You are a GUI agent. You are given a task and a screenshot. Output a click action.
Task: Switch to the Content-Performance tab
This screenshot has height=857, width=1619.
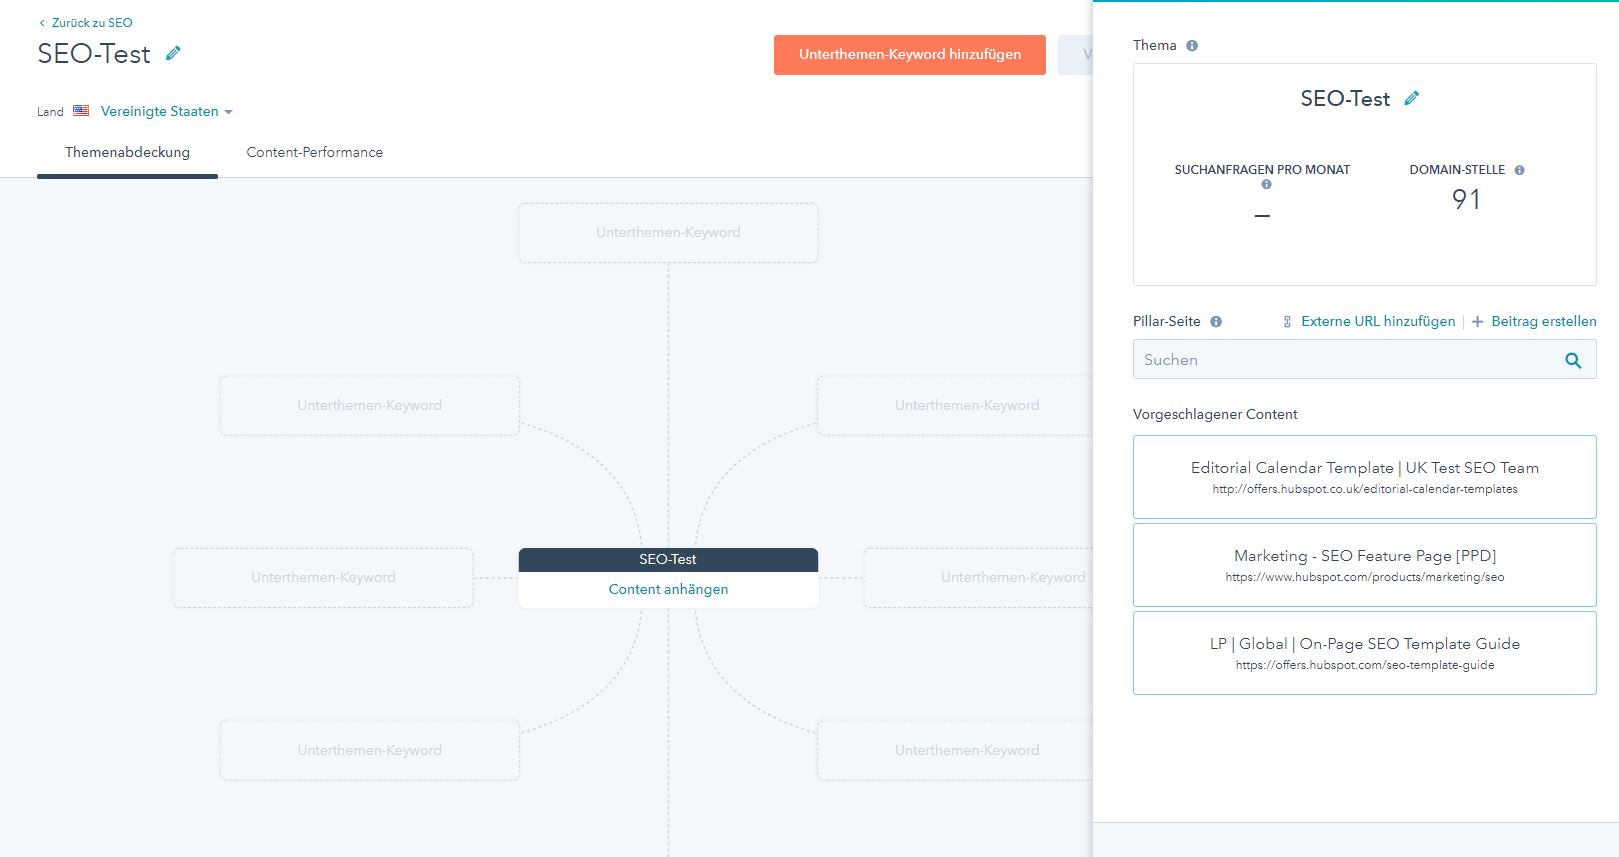[x=314, y=152]
